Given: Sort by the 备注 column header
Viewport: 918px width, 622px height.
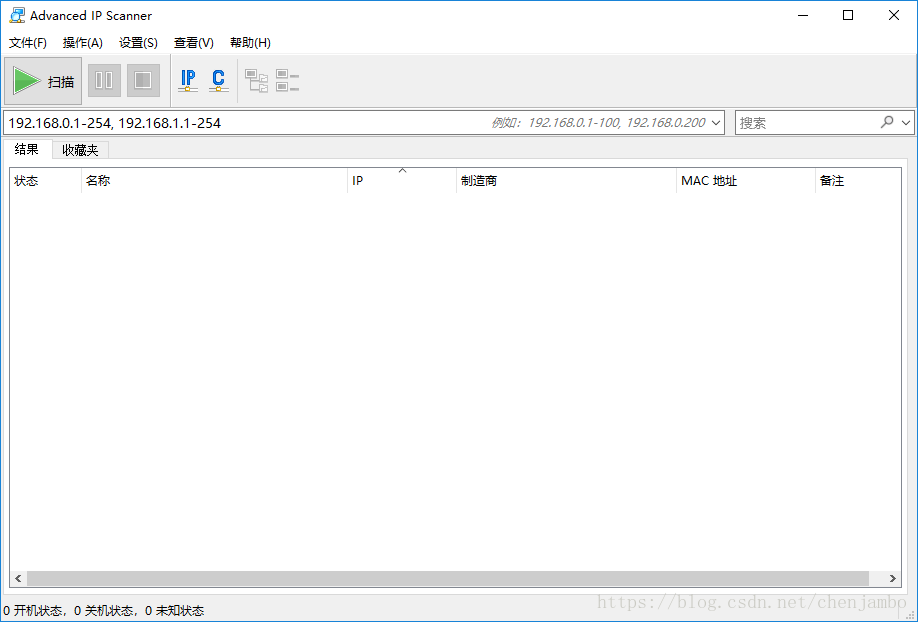Looking at the screenshot, I should tap(858, 180).
